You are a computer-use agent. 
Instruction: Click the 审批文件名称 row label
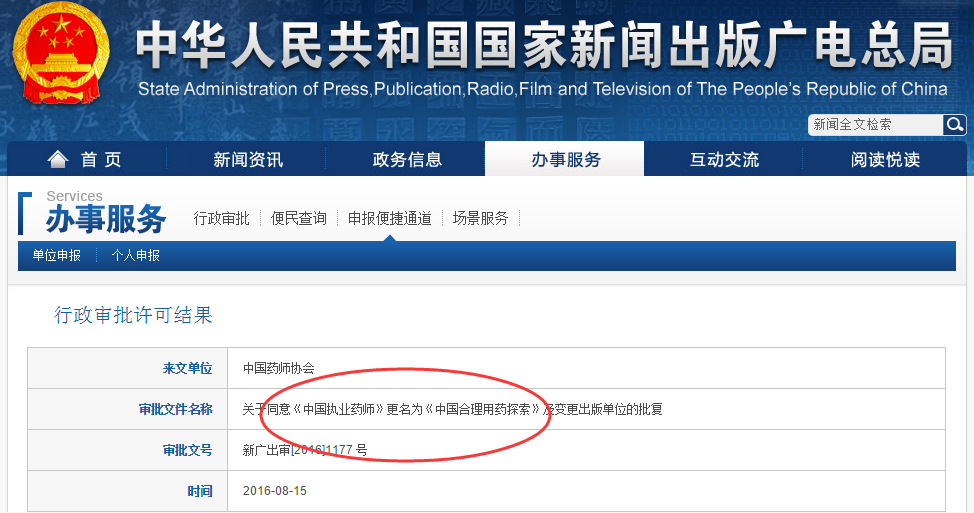[x=175, y=409]
